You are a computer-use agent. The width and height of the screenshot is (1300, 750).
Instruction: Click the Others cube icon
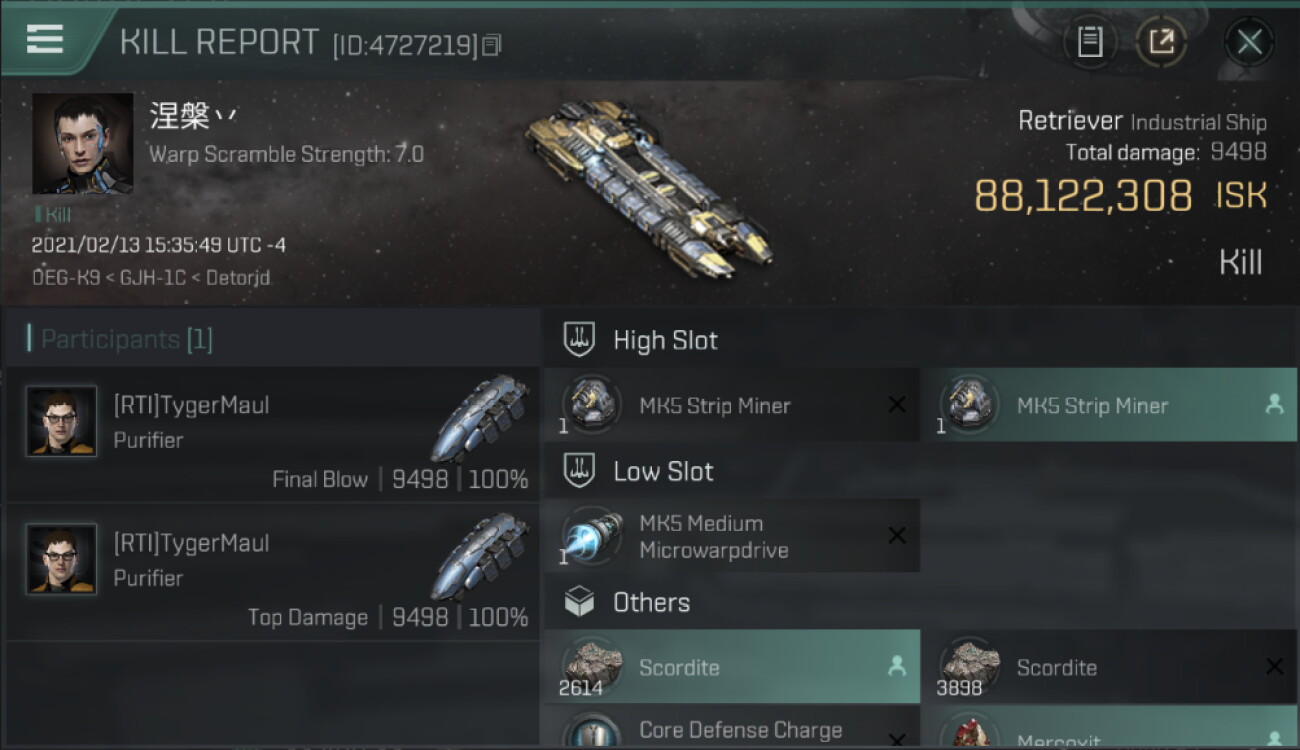click(580, 602)
